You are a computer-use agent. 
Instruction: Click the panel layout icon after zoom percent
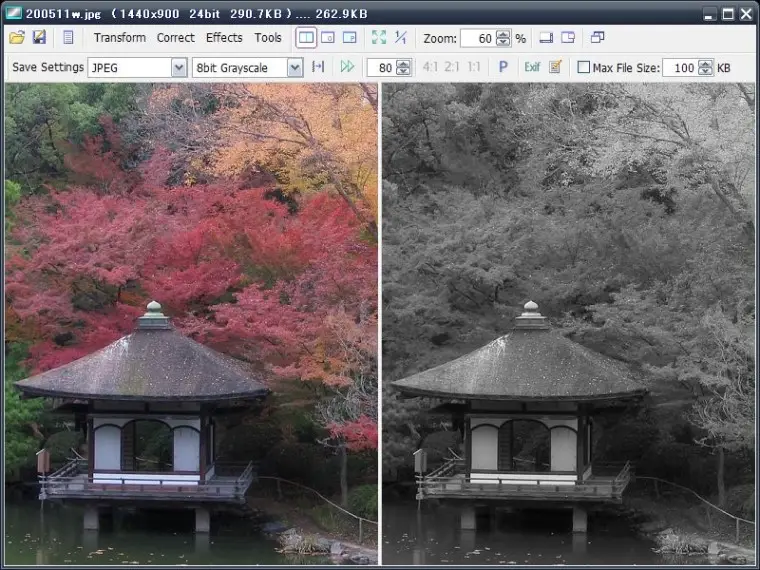(x=546, y=37)
